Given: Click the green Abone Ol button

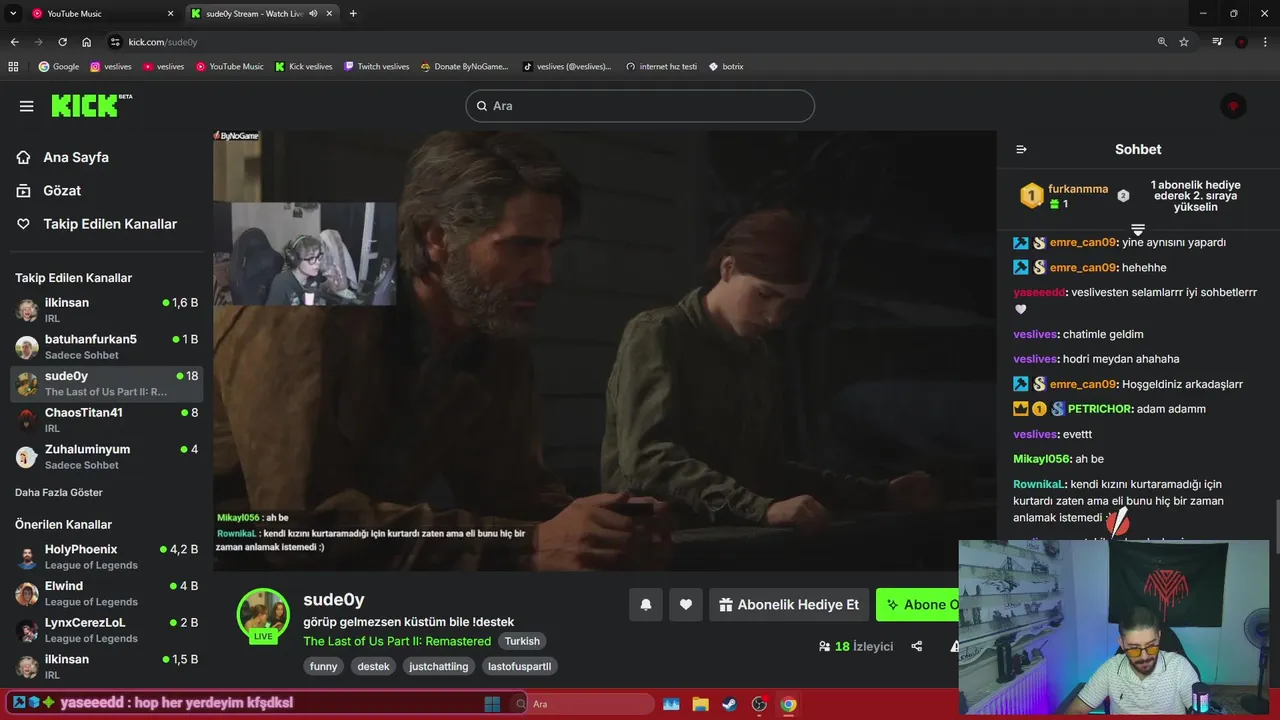Looking at the screenshot, I should click(x=918, y=604).
